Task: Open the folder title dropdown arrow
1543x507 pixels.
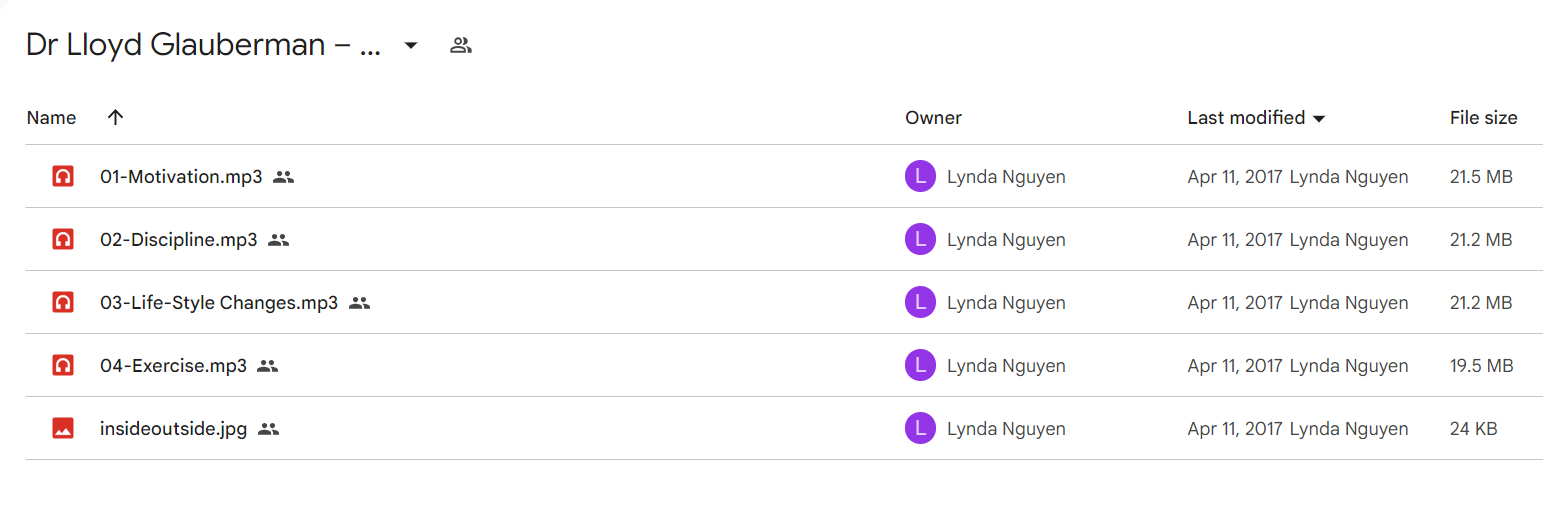Action: click(x=410, y=45)
